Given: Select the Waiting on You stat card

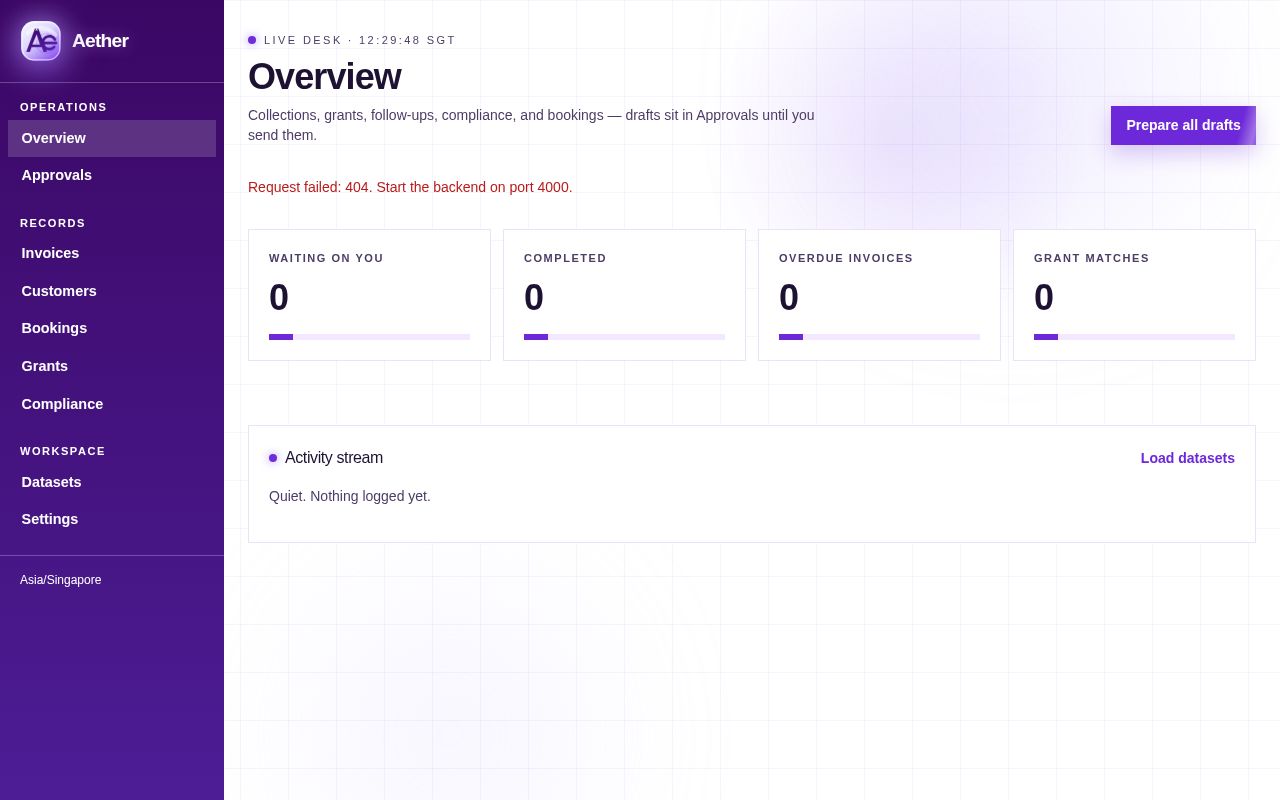Looking at the screenshot, I should [369, 295].
